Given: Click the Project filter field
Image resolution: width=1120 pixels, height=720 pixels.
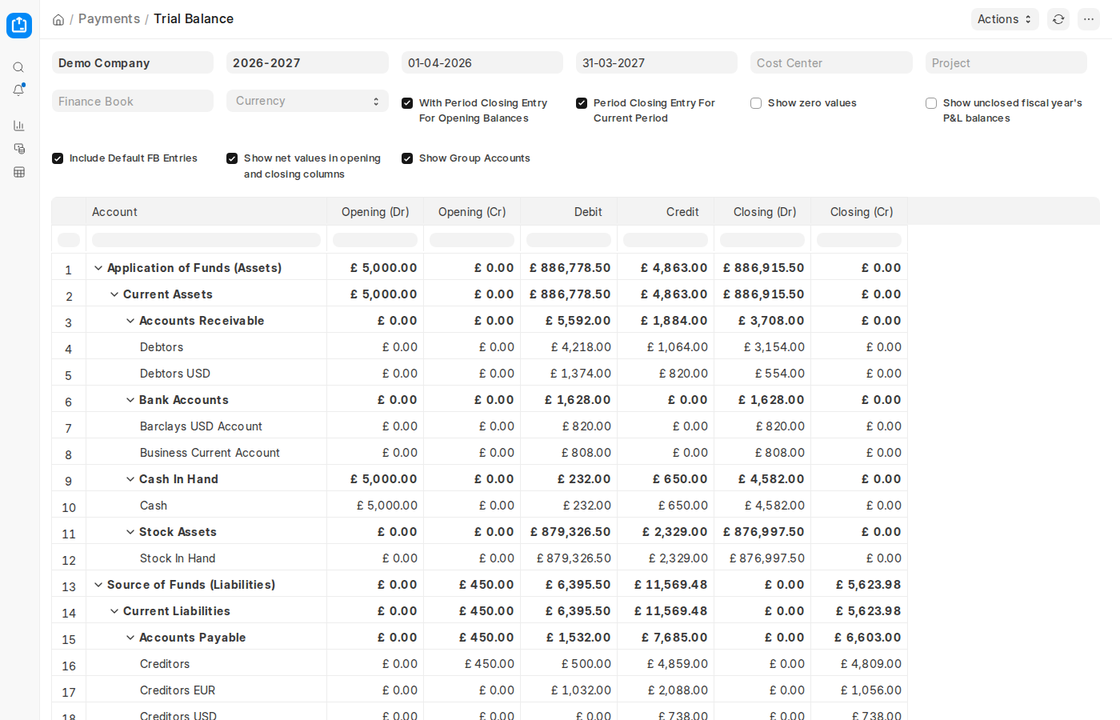Looking at the screenshot, I should 1006,63.
